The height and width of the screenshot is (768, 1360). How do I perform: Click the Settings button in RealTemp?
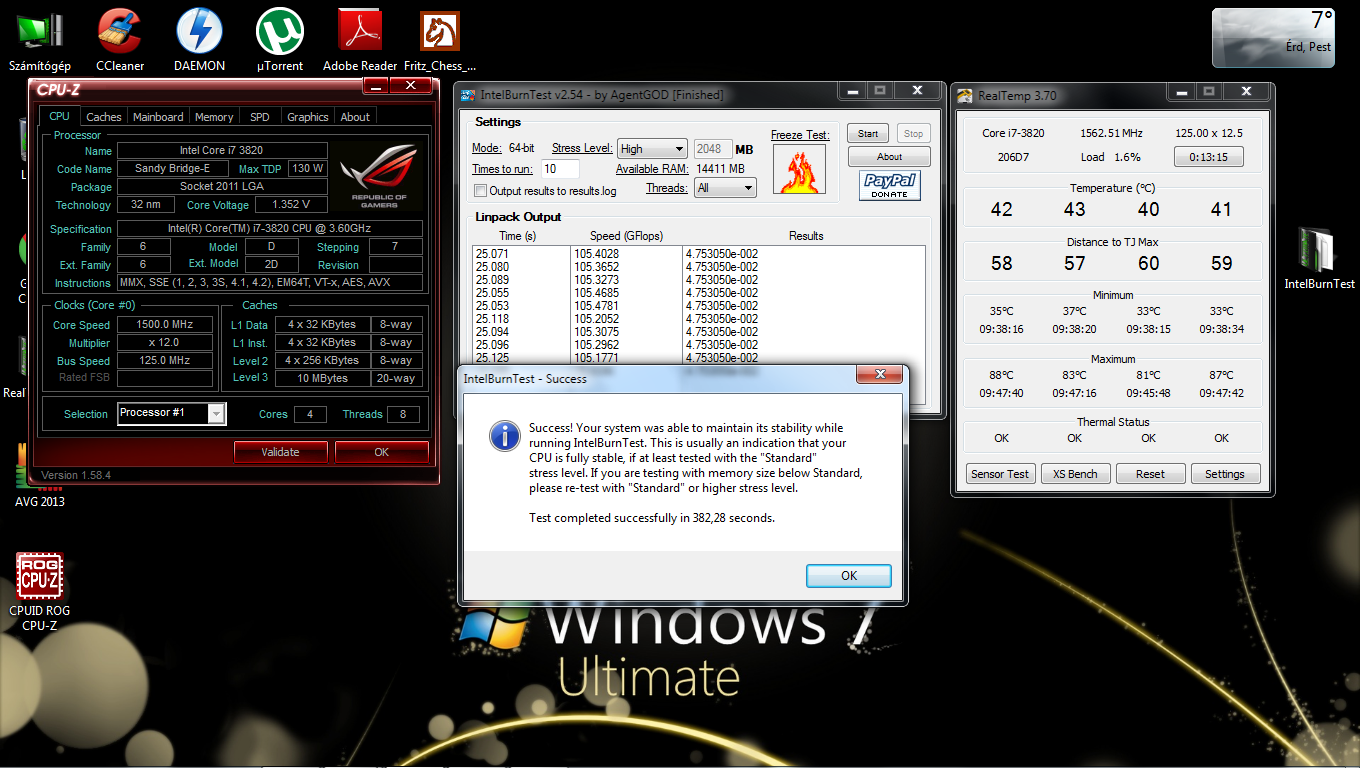click(1225, 474)
